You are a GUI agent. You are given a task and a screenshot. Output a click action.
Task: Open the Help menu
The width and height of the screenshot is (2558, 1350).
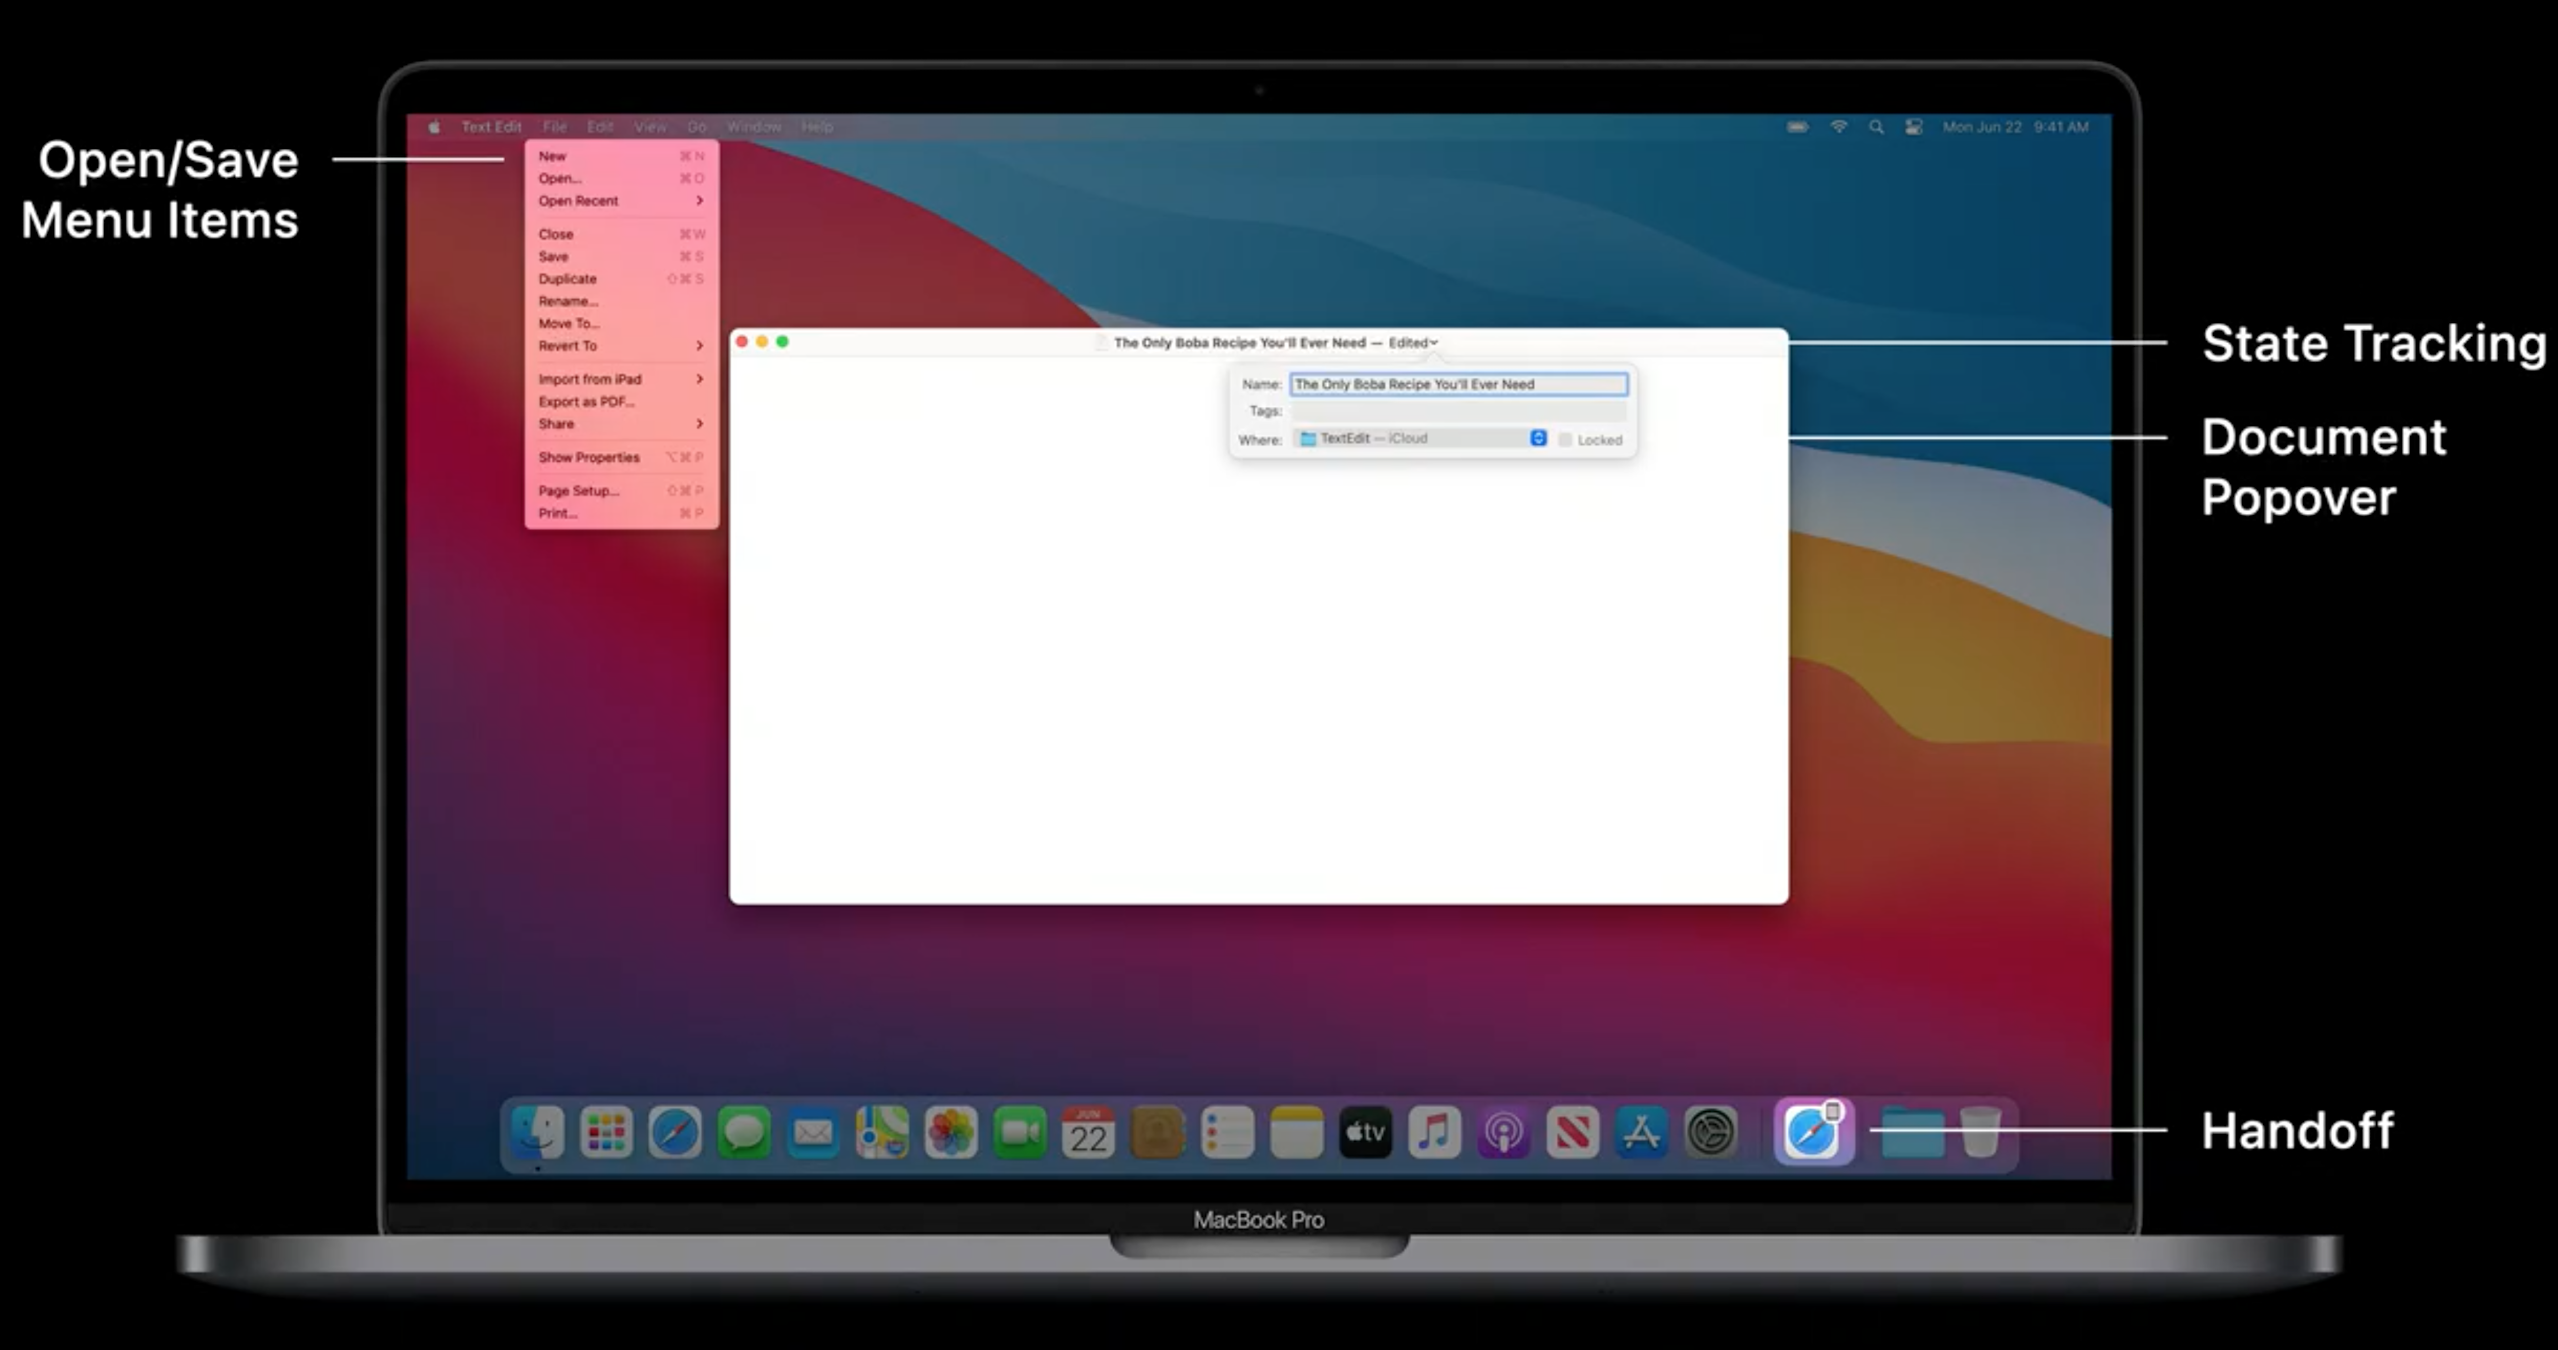tap(817, 127)
